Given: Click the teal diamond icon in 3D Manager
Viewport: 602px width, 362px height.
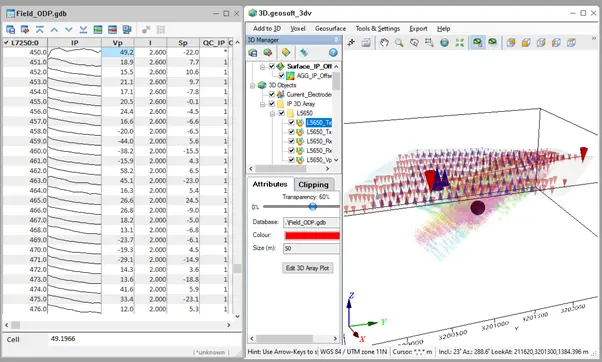Looking at the screenshot, I should coord(304,53).
